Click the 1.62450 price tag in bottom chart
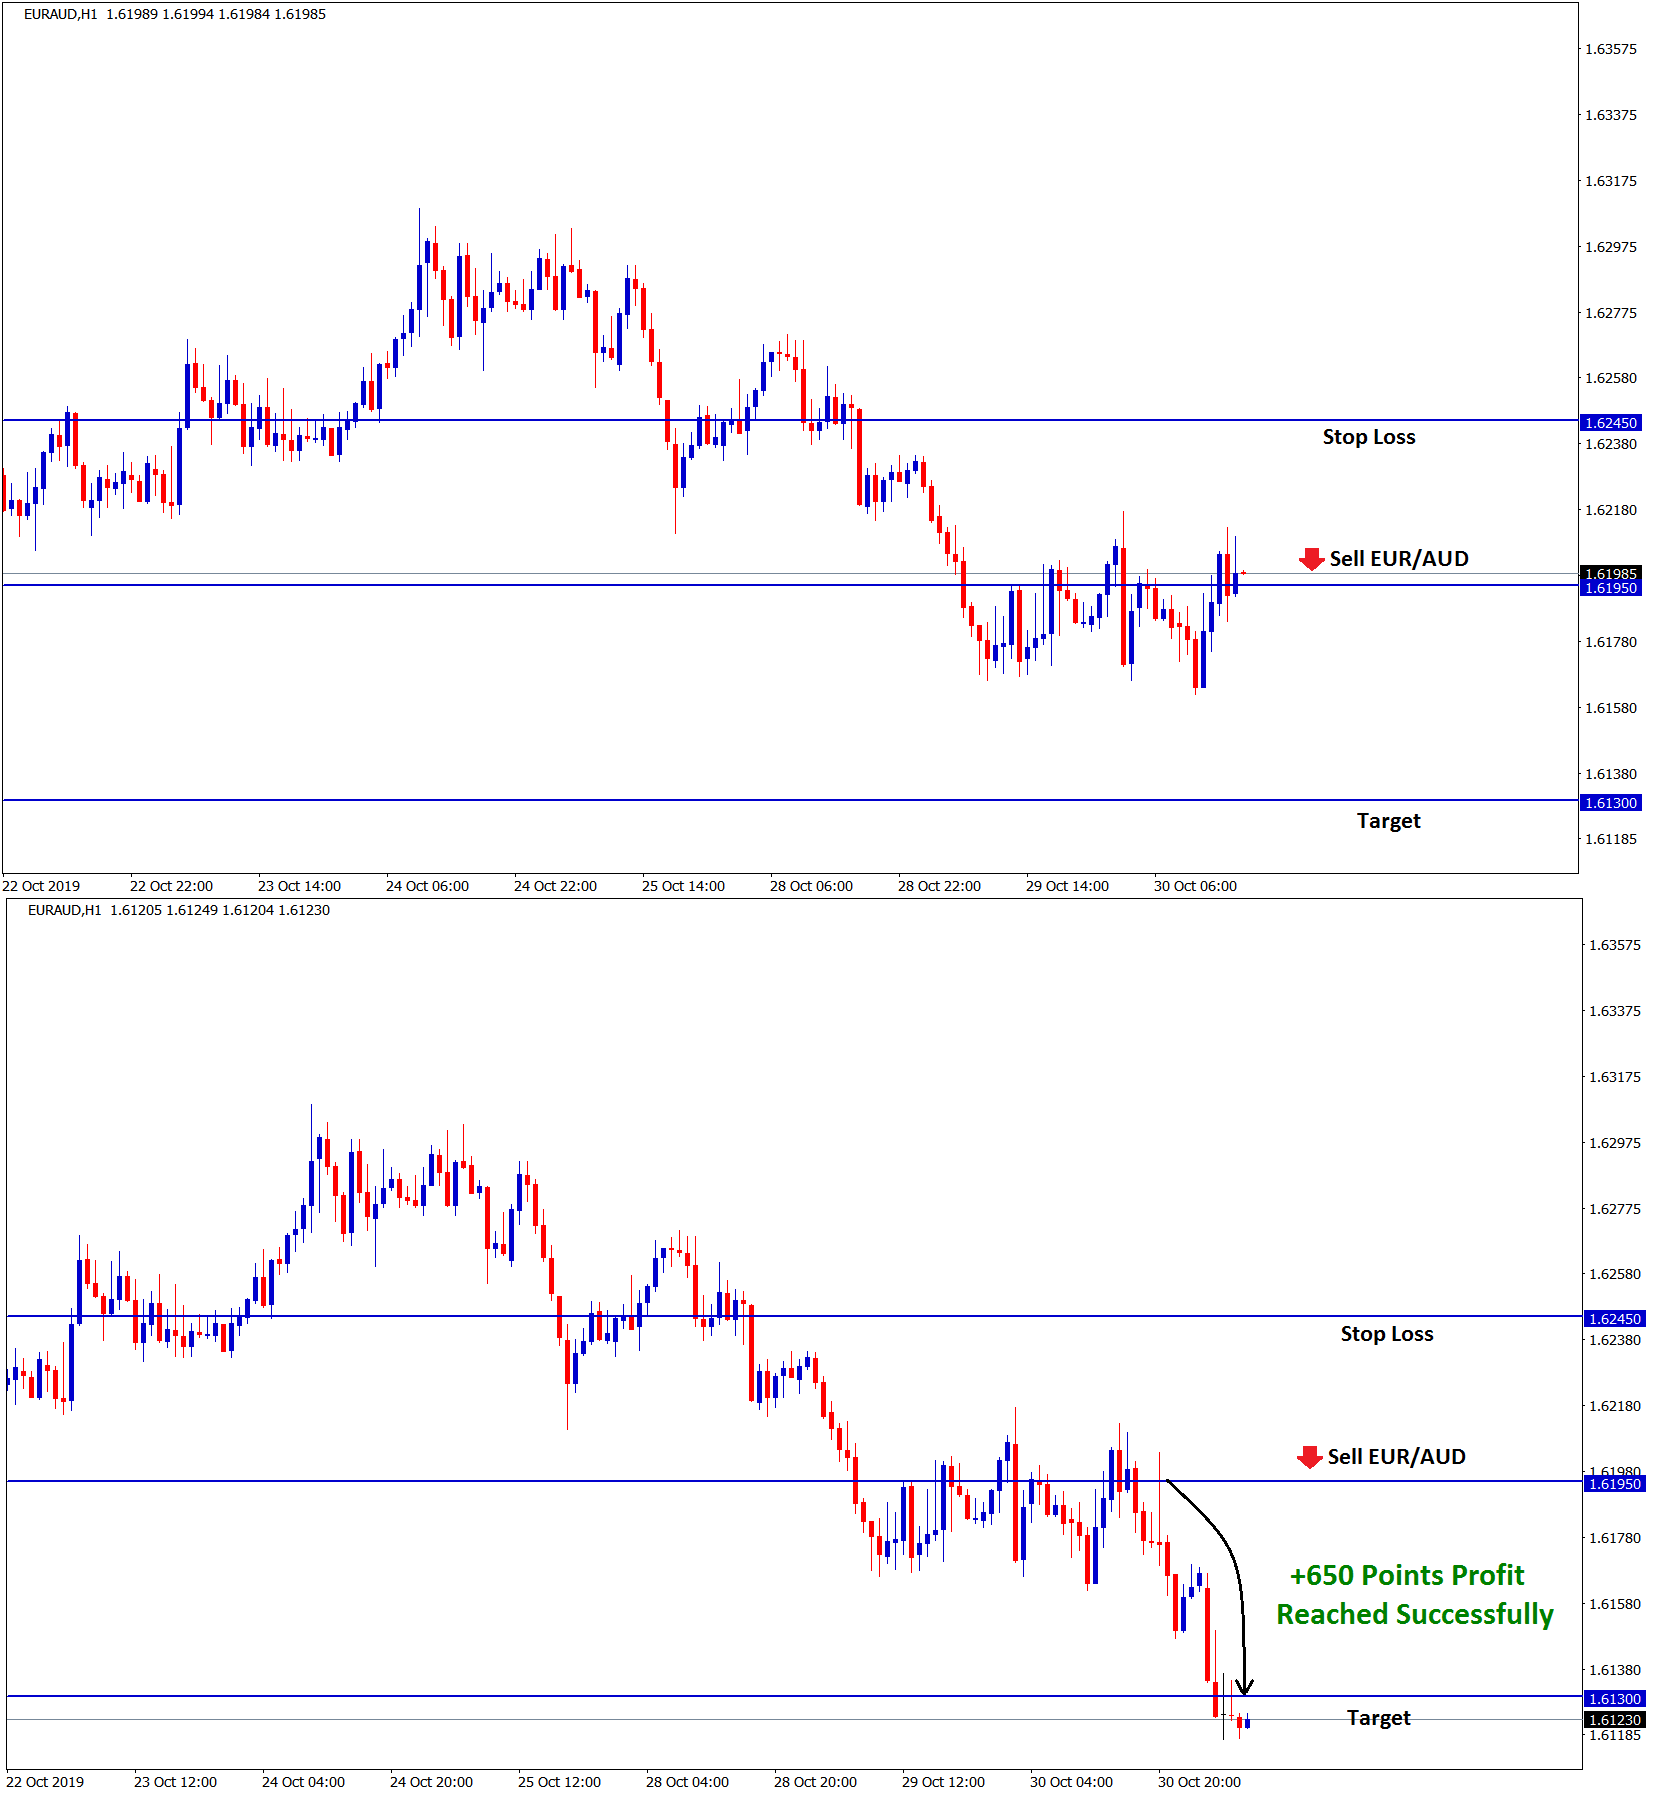1656x1820 pixels. pyautogui.click(x=1613, y=1319)
